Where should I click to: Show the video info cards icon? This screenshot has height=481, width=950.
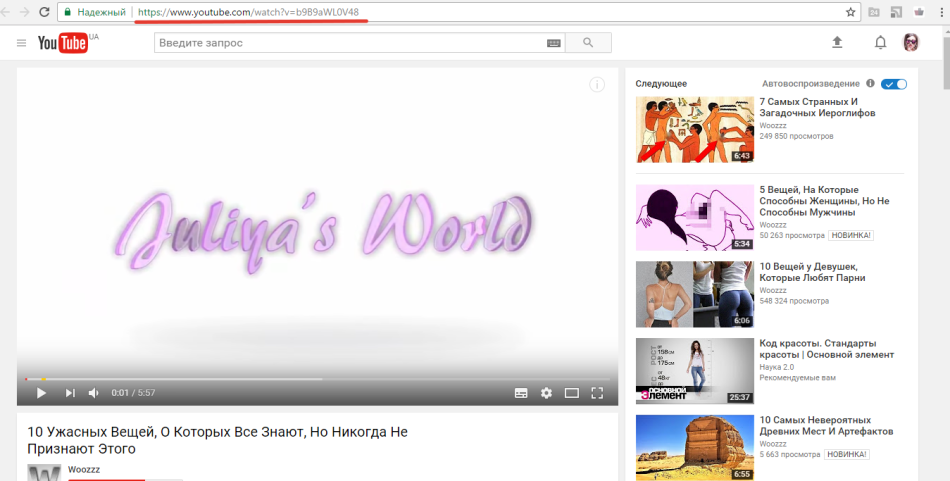(597, 85)
